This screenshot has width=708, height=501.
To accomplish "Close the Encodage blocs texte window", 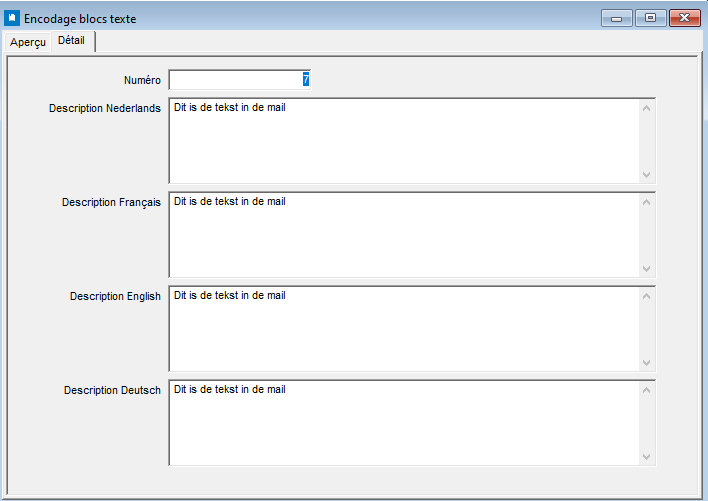I will pyautogui.click(x=685, y=19).
